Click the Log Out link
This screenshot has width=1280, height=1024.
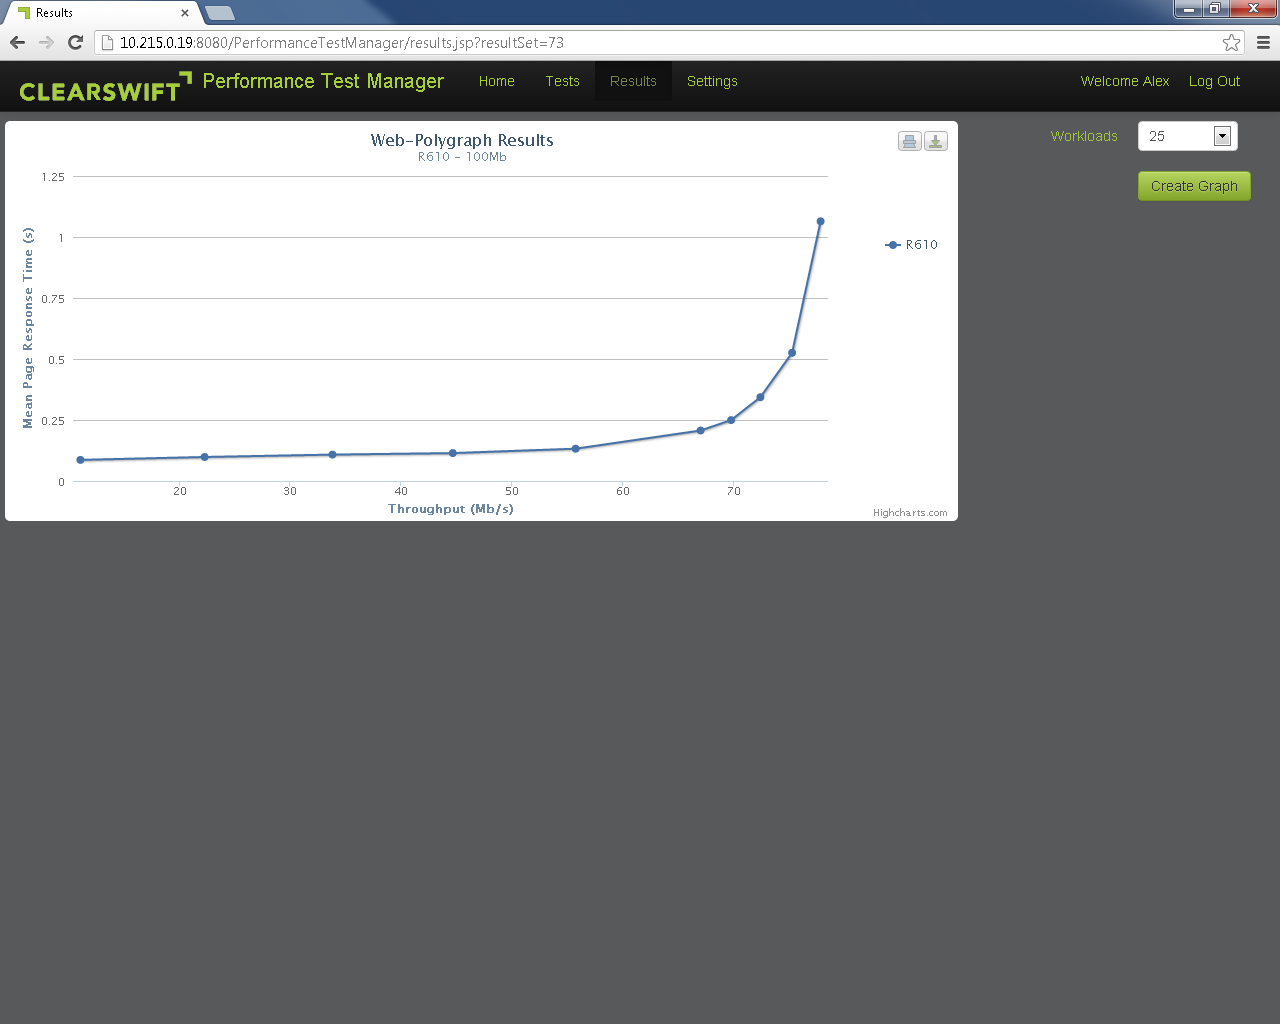[1214, 81]
